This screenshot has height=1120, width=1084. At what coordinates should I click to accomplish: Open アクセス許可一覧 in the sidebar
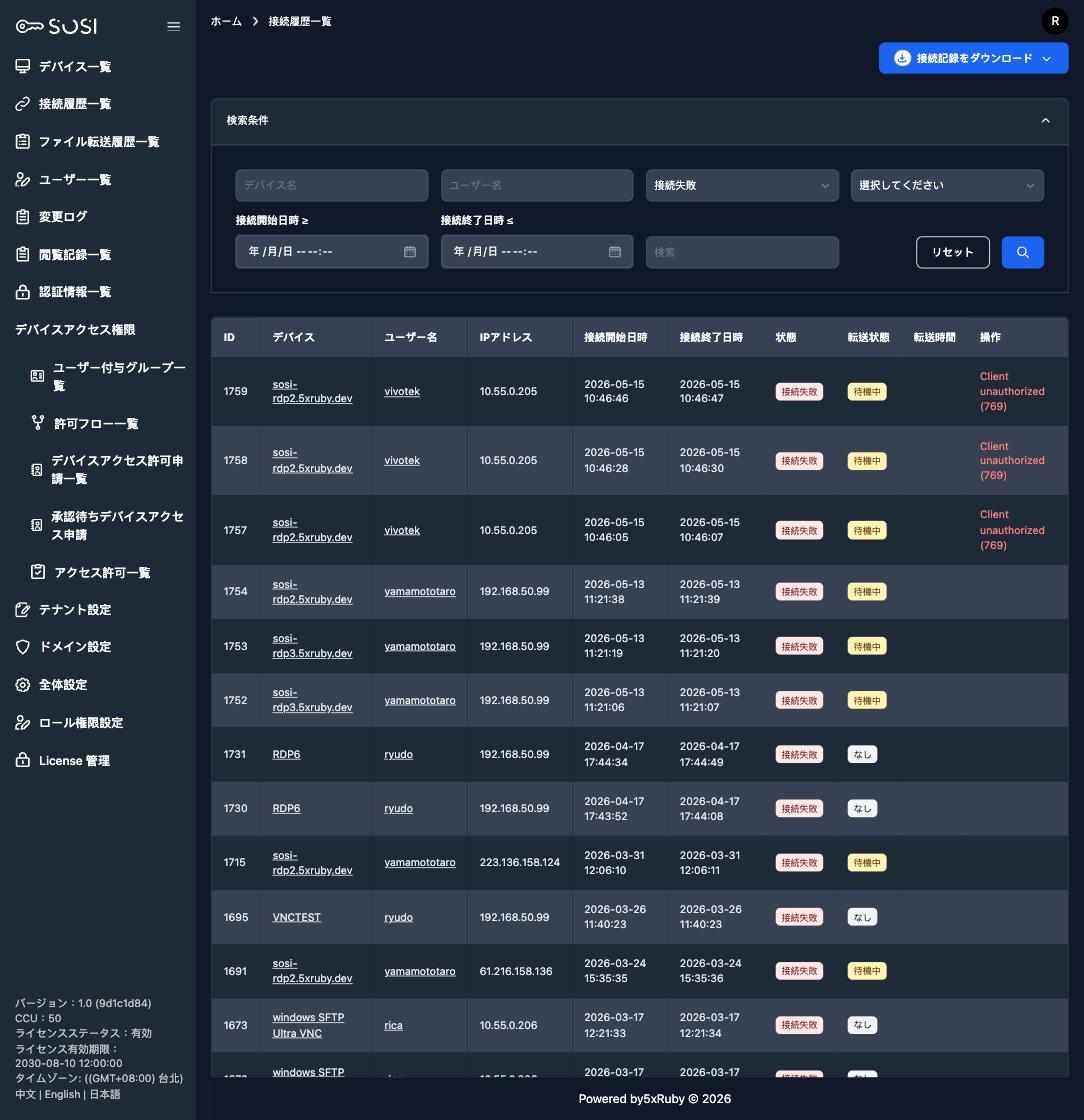coord(102,572)
